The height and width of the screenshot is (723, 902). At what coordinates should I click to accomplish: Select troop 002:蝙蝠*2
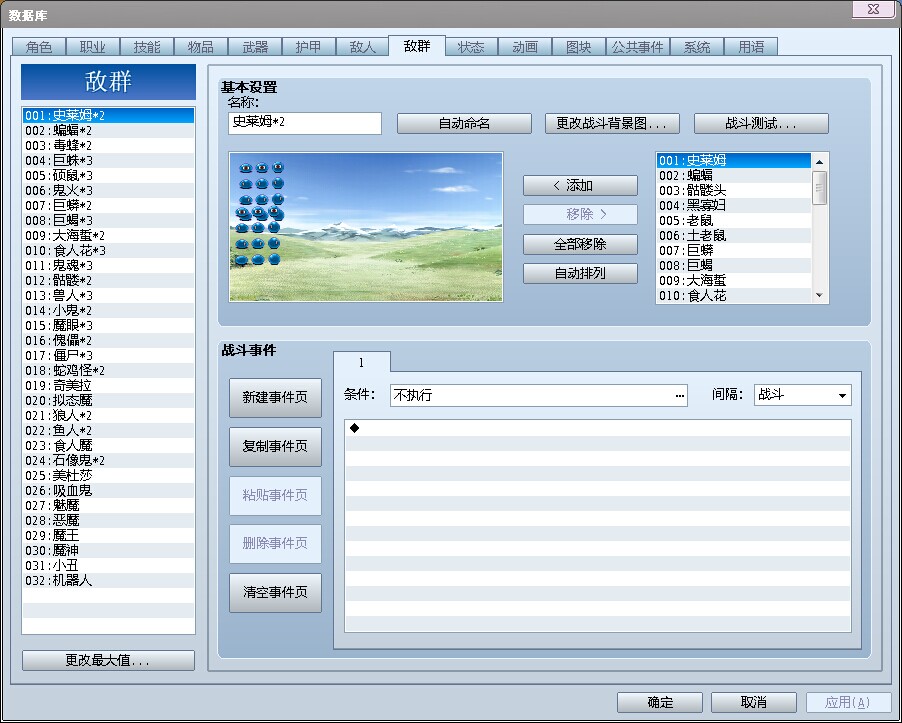pyautogui.click(x=108, y=131)
